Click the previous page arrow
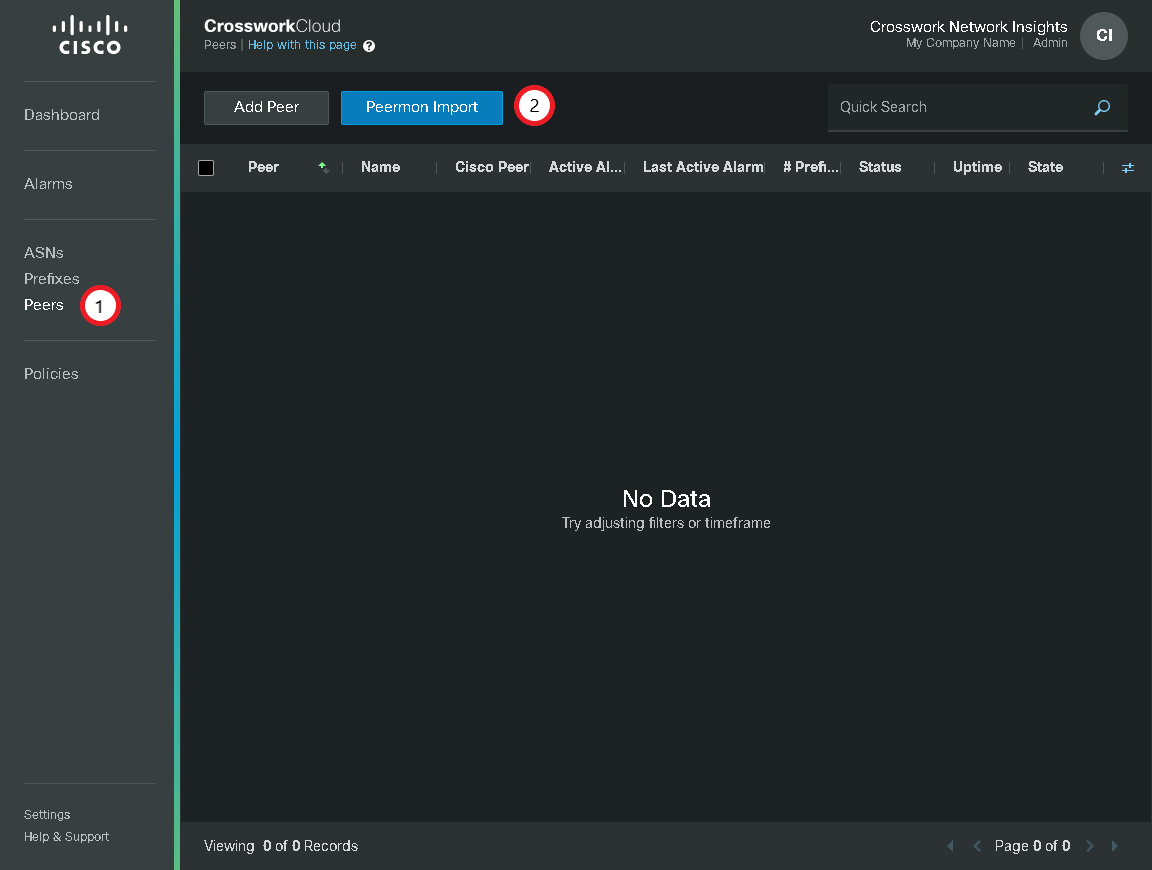 976,845
